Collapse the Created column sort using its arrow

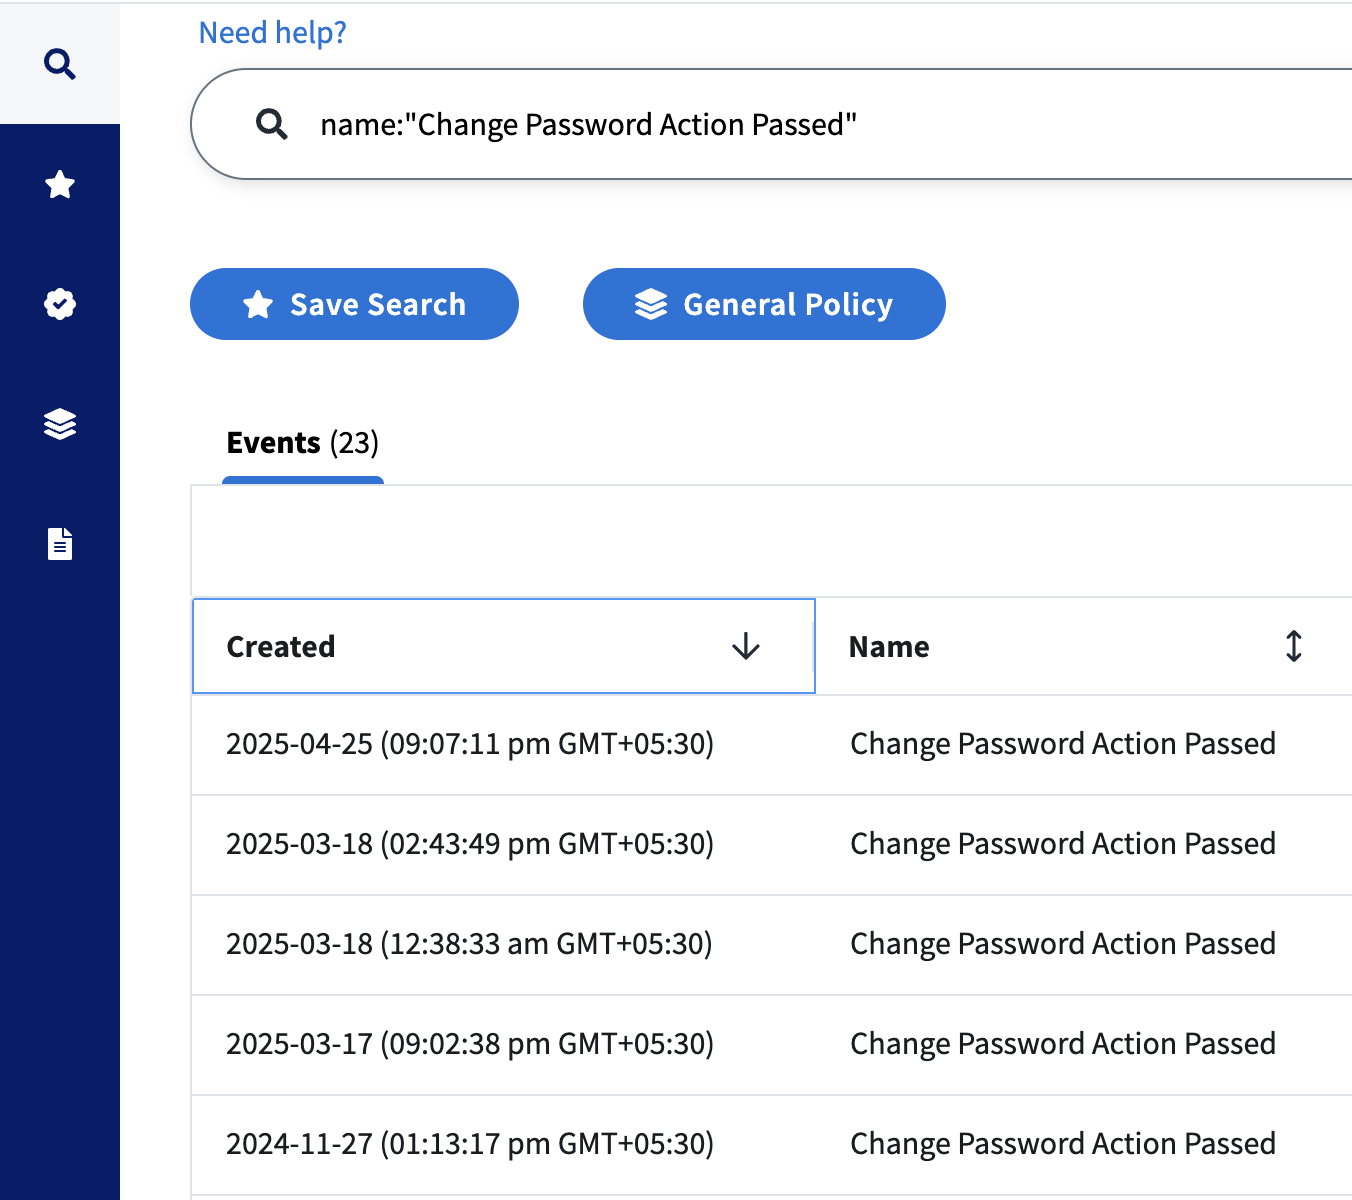[x=745, y=646]
